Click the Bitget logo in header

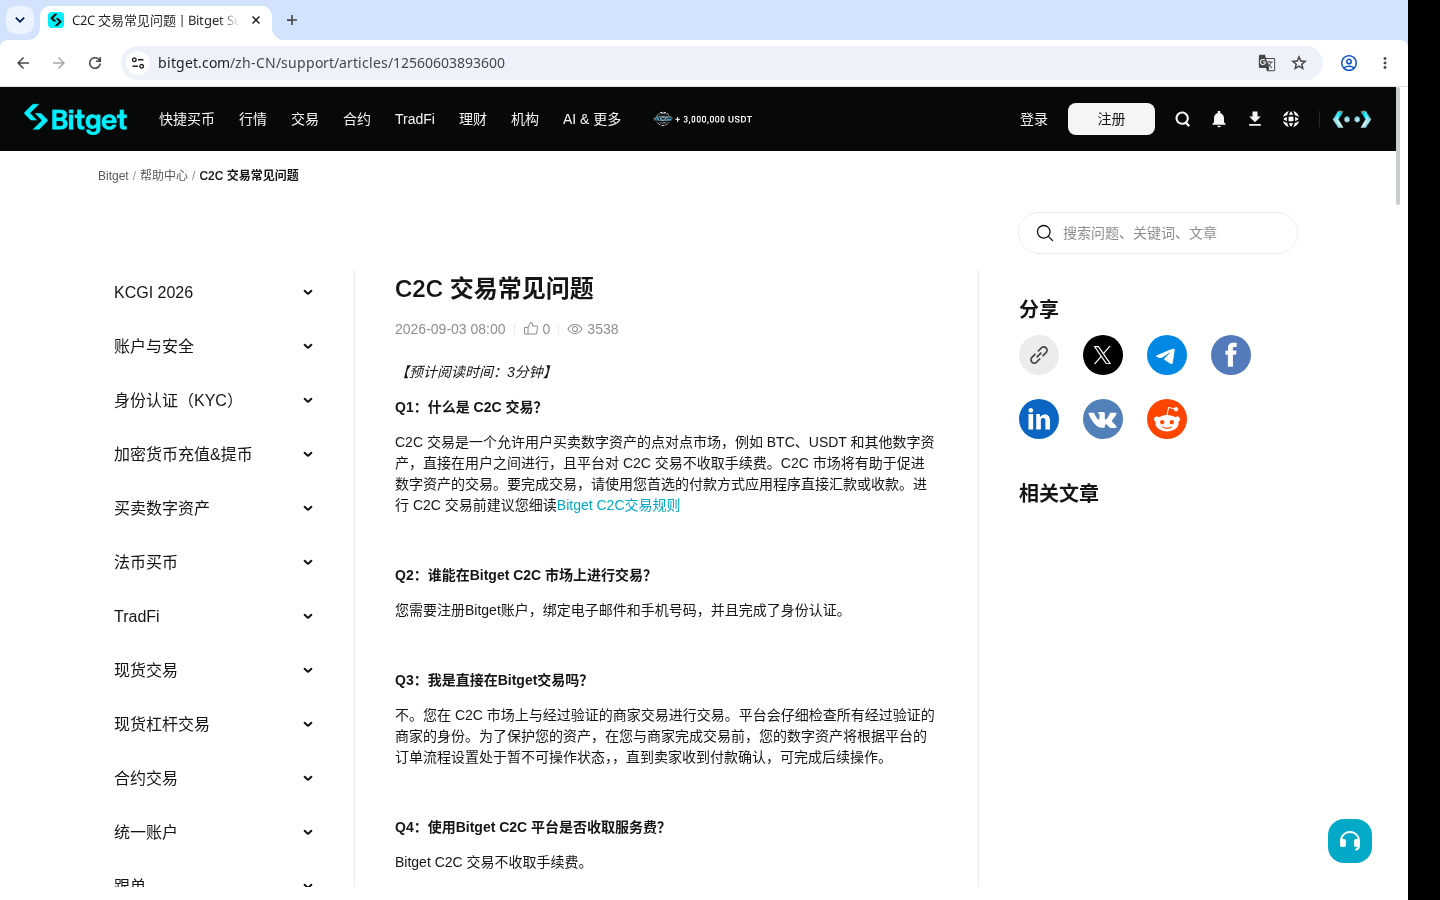pos(76,119)
